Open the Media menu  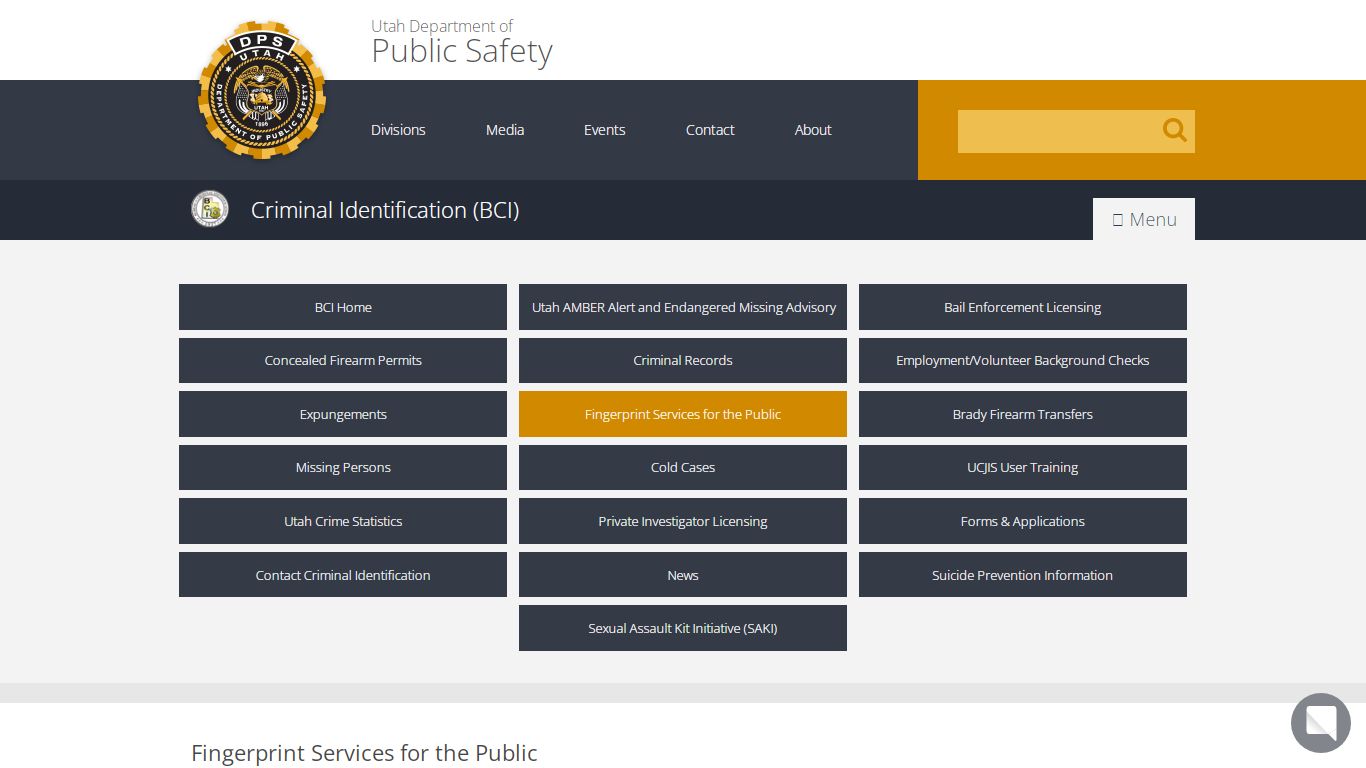pos(505,130)
